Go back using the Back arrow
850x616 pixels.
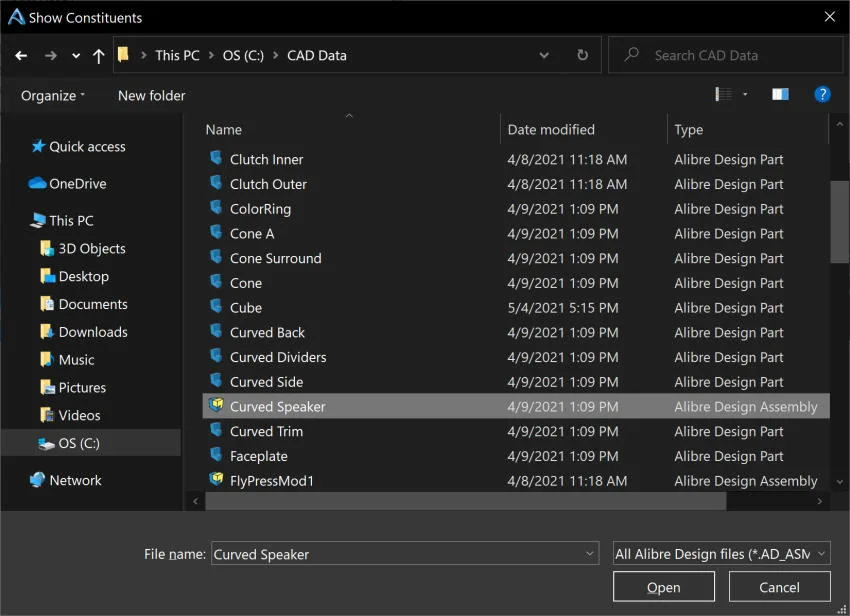21,55
